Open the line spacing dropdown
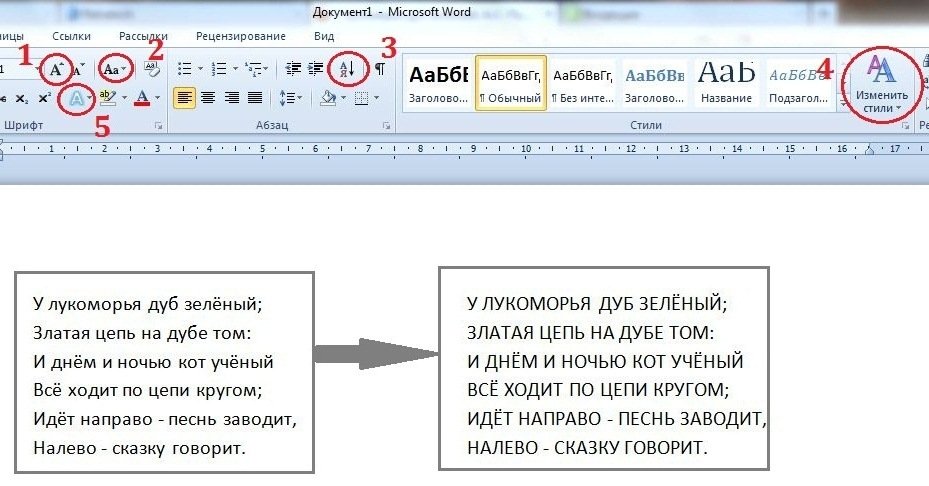 coord(291,98)
